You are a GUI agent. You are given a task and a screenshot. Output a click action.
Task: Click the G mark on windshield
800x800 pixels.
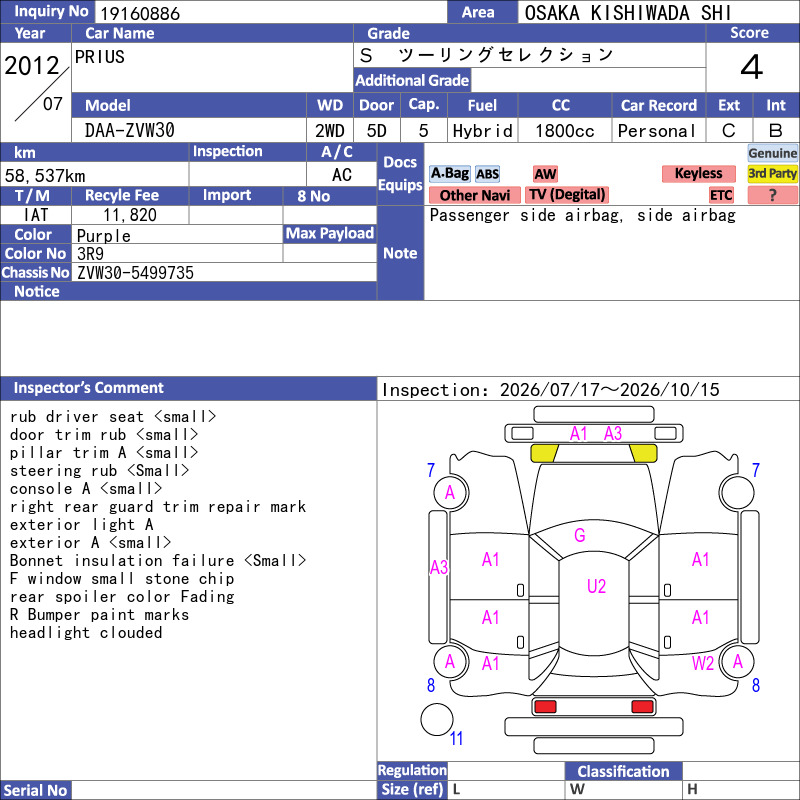pos(580,535)
